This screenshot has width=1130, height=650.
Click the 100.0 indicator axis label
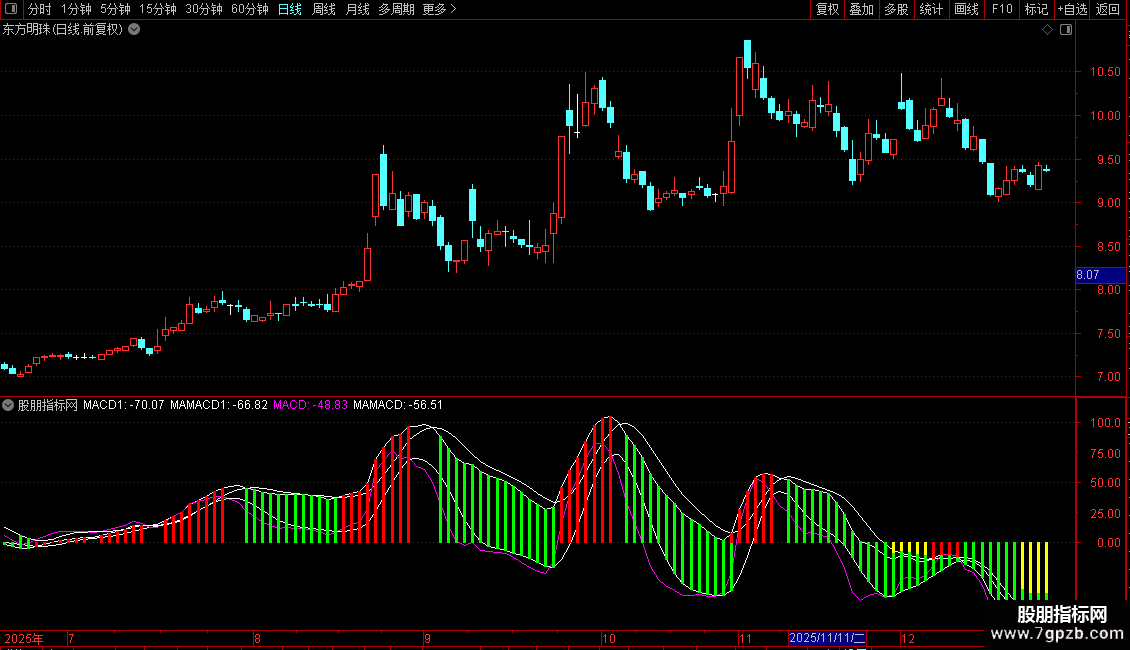[x=1105, y=423]
